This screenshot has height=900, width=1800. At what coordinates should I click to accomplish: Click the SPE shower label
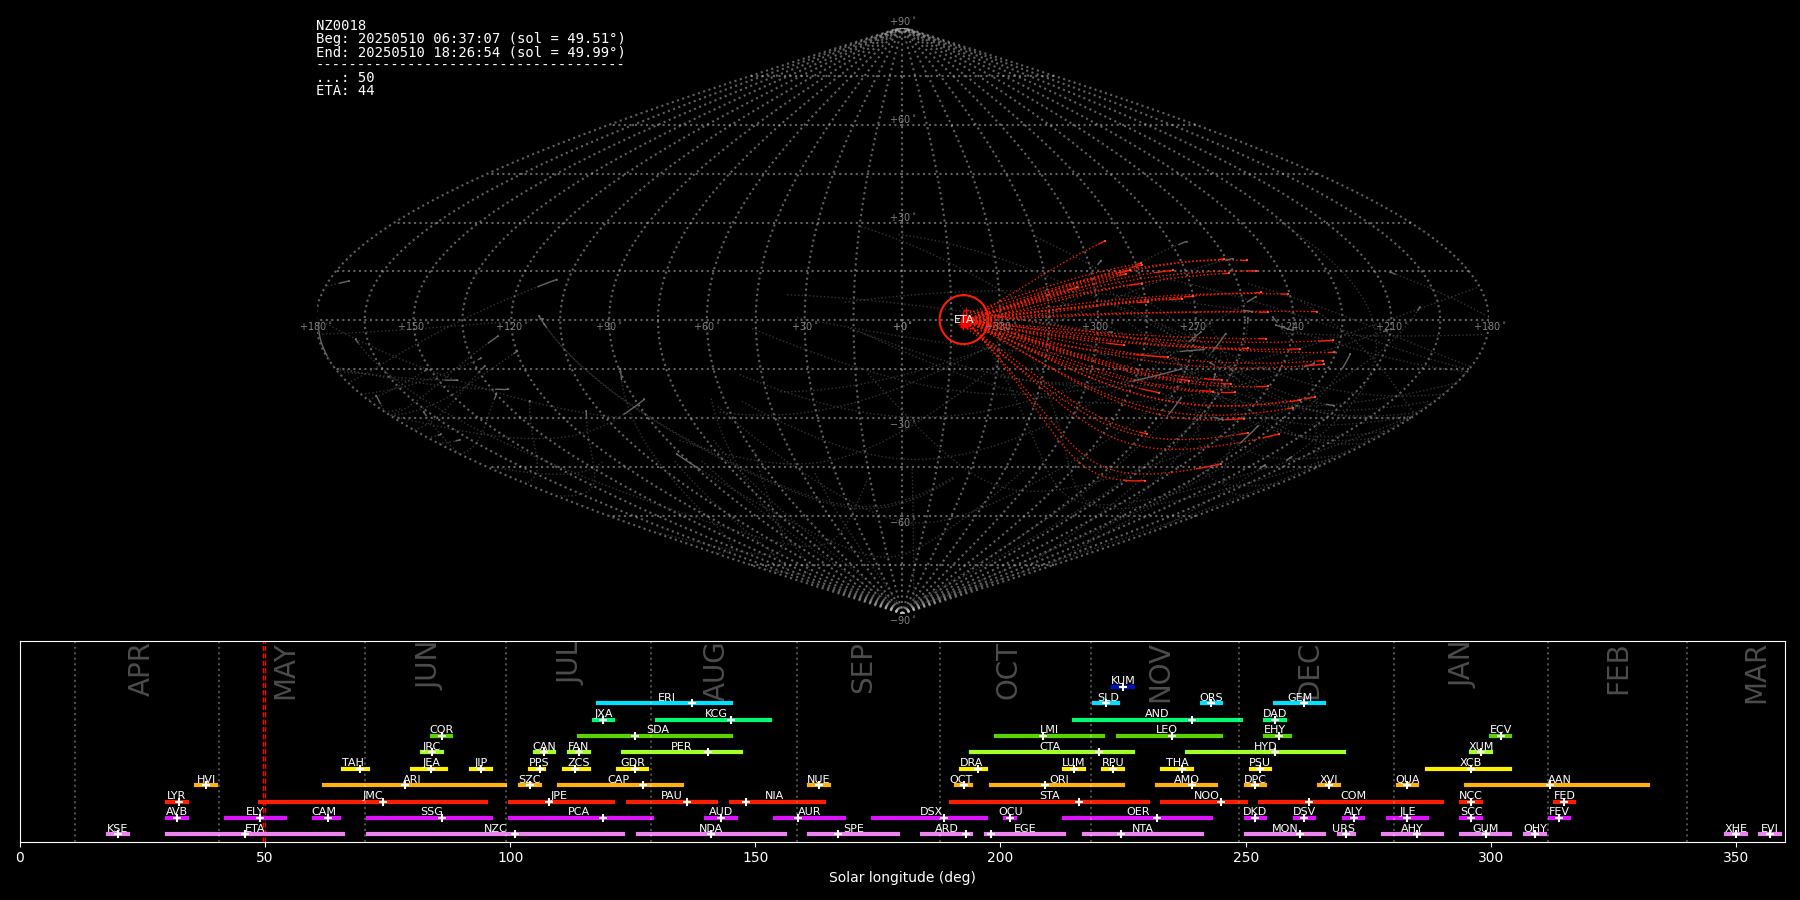coord(854,829)
